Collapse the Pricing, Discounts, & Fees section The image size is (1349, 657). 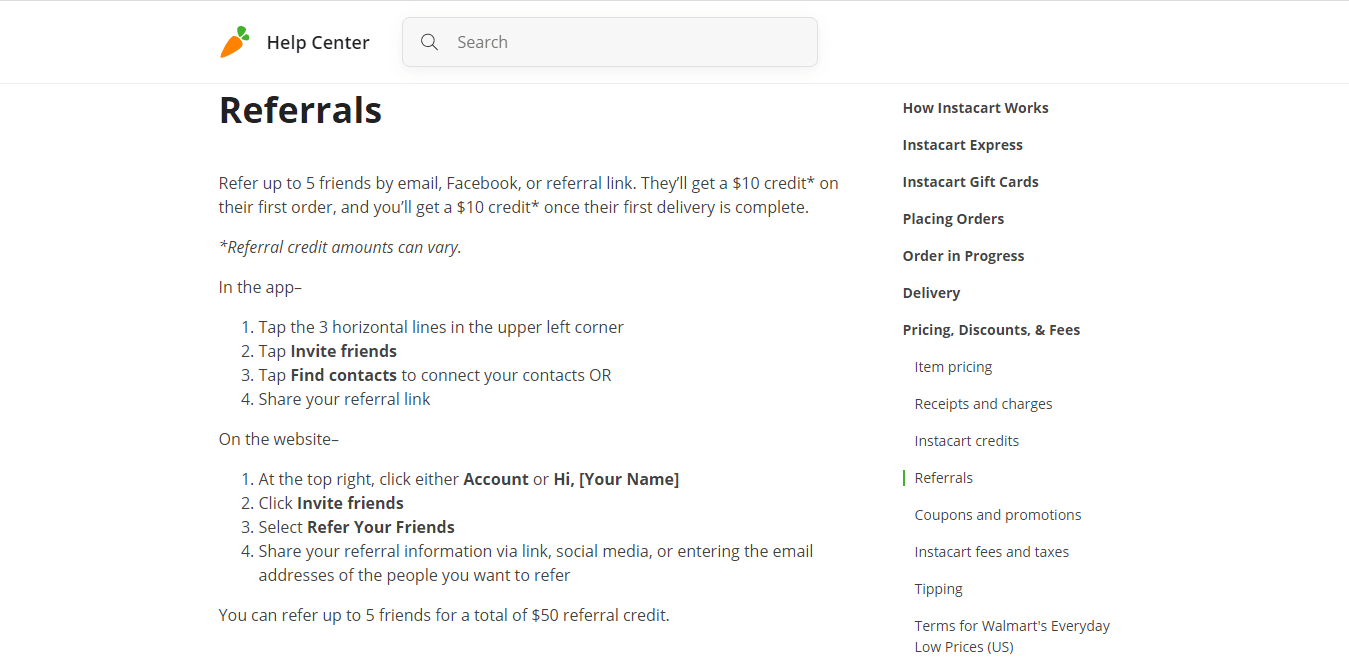[991, 330]
